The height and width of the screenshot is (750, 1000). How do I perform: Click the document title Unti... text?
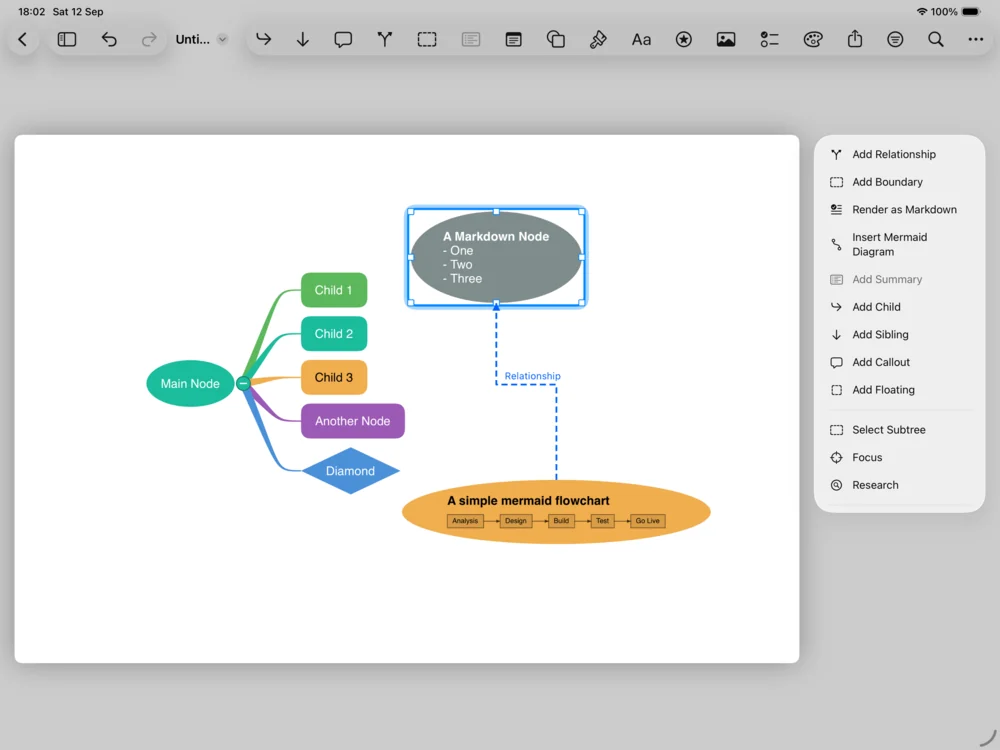pos(192,40)
